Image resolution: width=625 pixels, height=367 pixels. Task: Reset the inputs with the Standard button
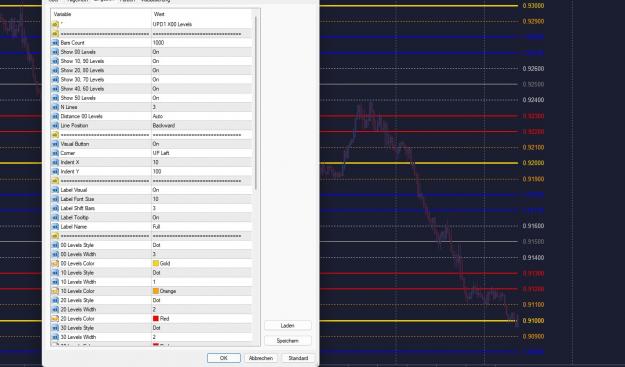point(298,358)
